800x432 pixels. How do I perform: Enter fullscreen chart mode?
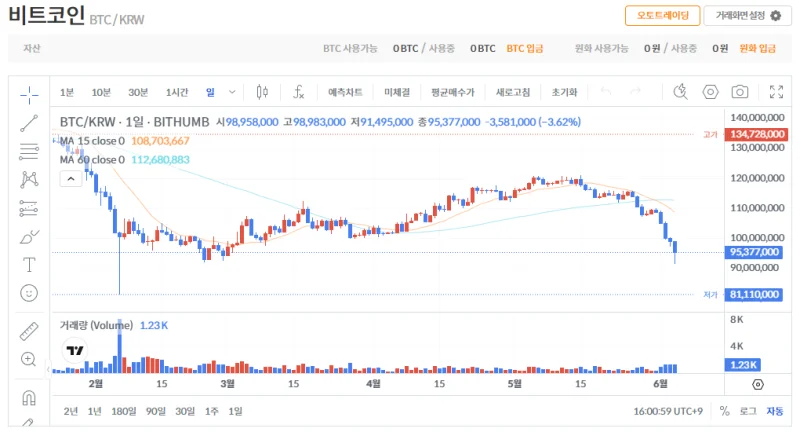tap(777, 92)
